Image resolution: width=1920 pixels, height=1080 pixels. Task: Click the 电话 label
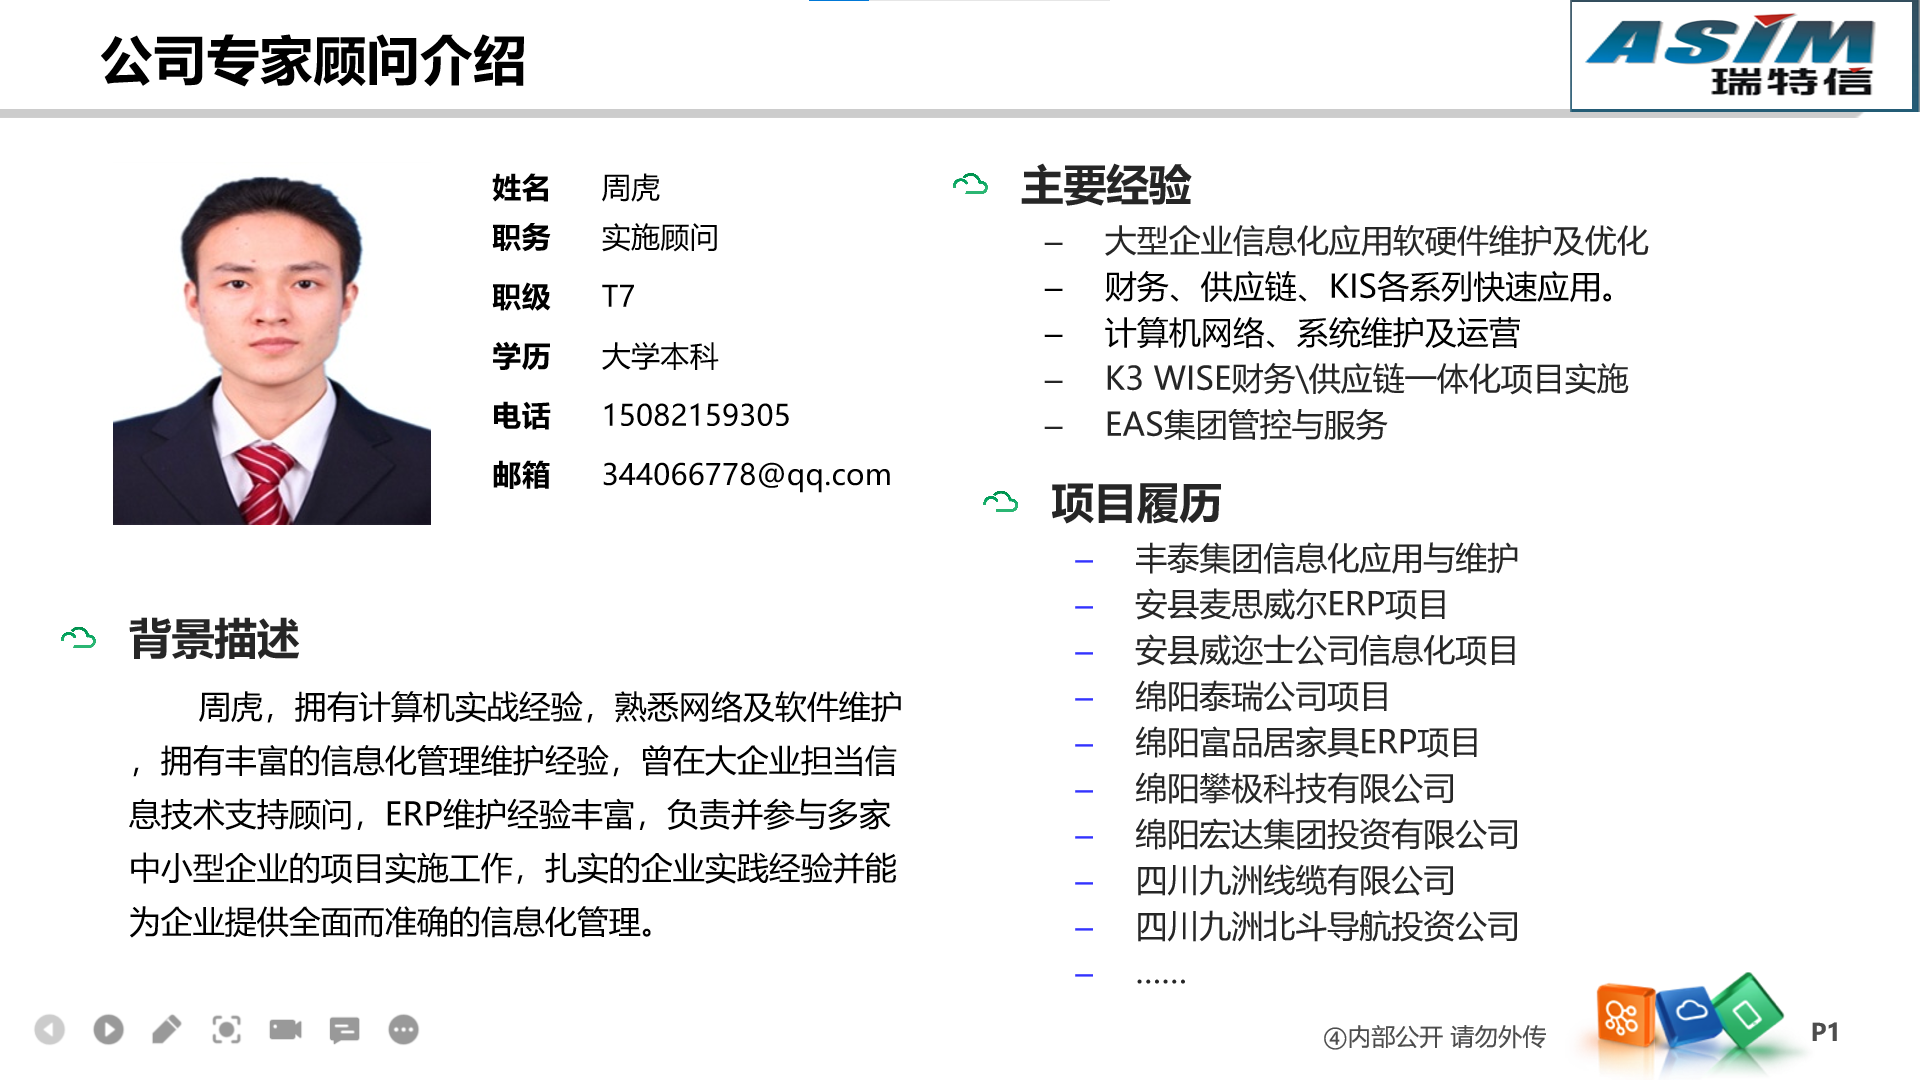tap(521, 415)
